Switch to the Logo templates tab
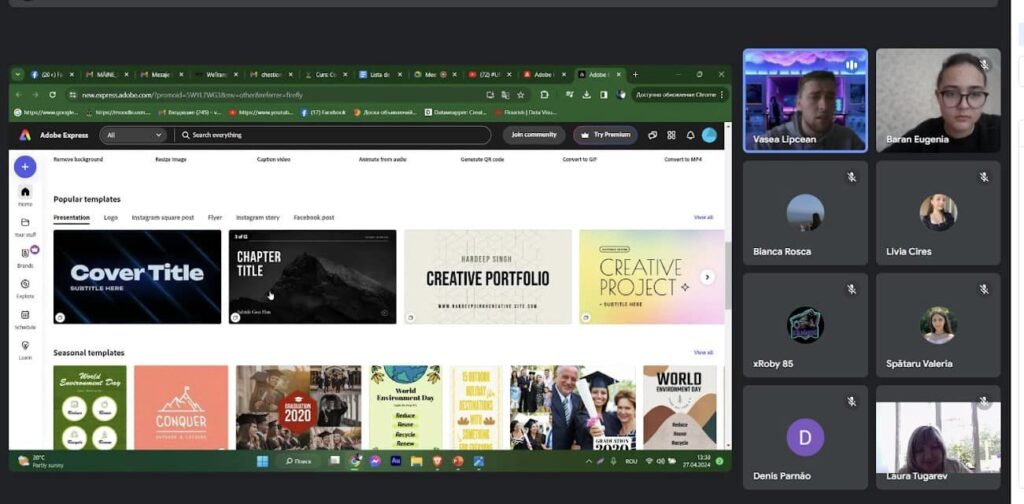The image size is (1024, 504). (x=110, y=217)
